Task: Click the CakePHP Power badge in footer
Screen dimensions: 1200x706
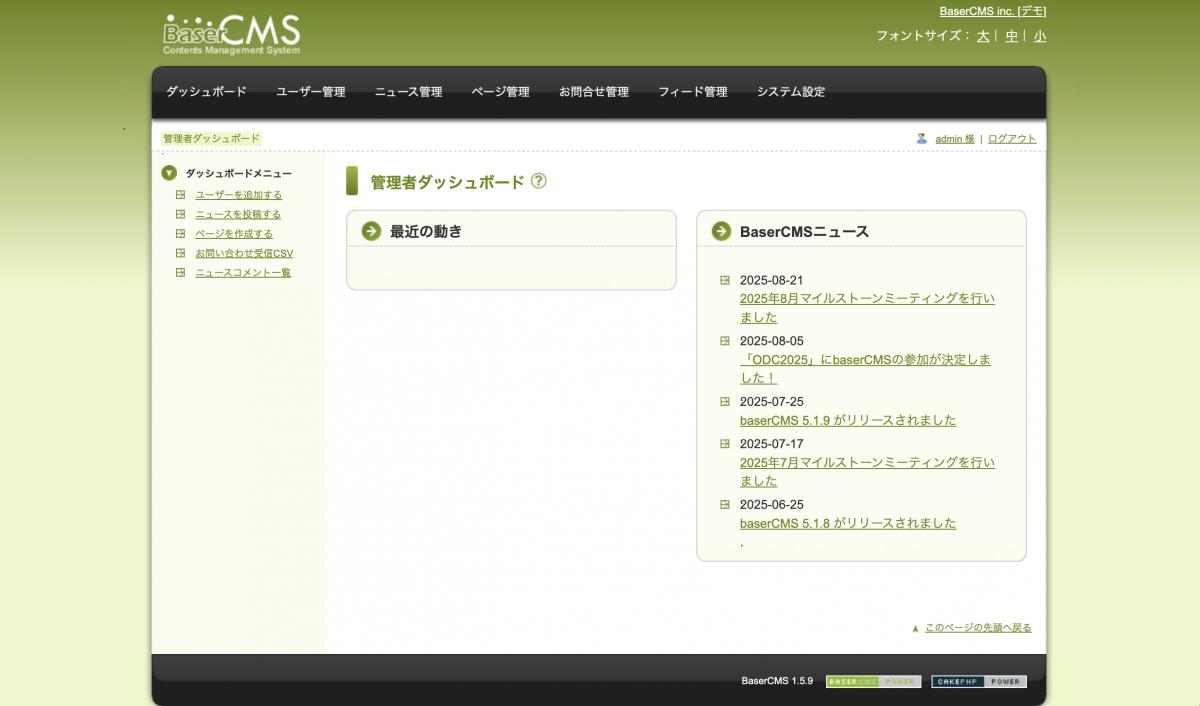Action: pos(978,681)
